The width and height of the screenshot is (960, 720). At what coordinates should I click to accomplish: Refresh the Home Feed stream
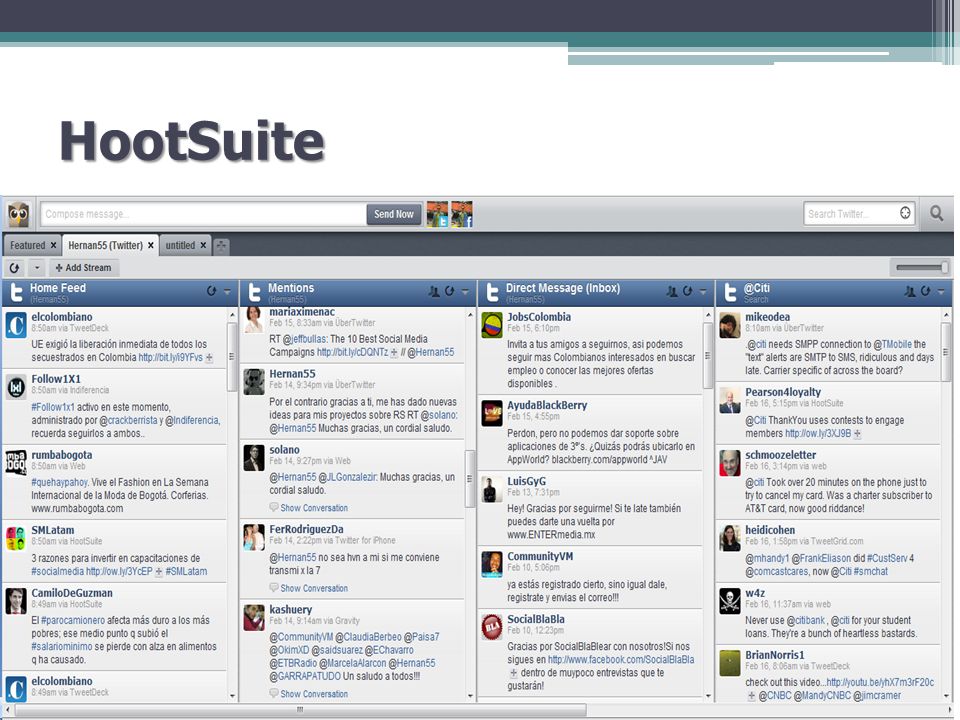tap(211, 291)
